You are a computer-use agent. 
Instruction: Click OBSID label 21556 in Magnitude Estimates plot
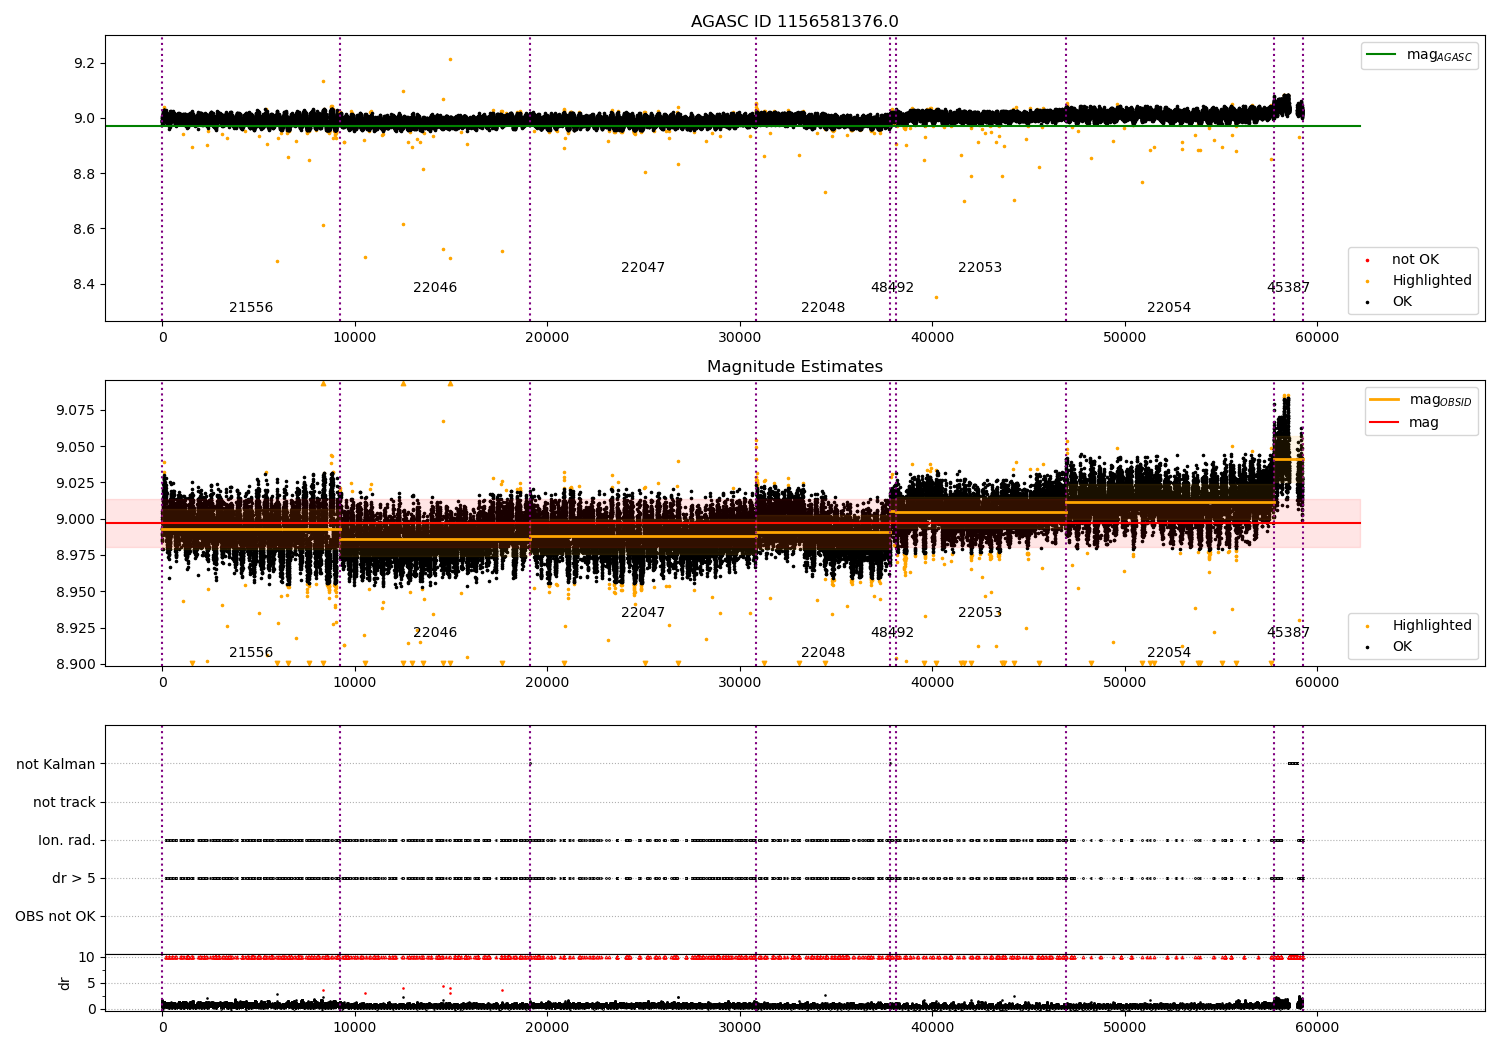click(x=251, y=653)
